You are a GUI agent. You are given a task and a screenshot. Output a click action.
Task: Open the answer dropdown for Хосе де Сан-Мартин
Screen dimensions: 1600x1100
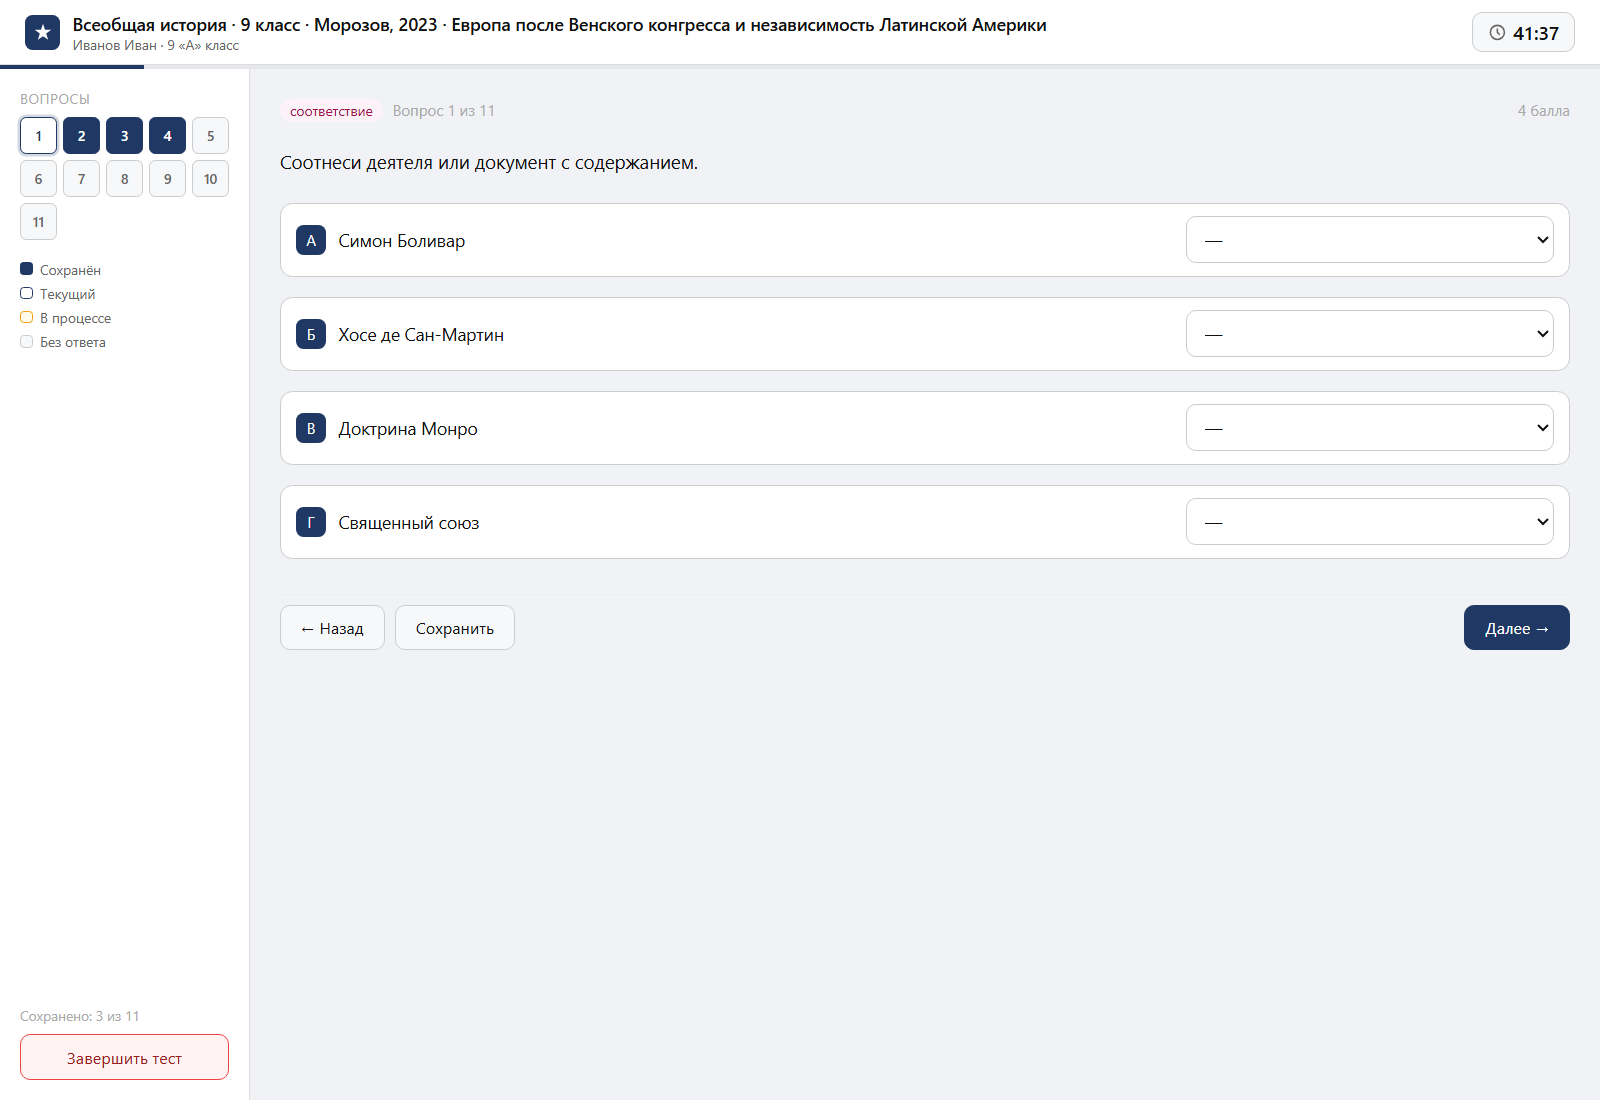(x=1369, y=334)
